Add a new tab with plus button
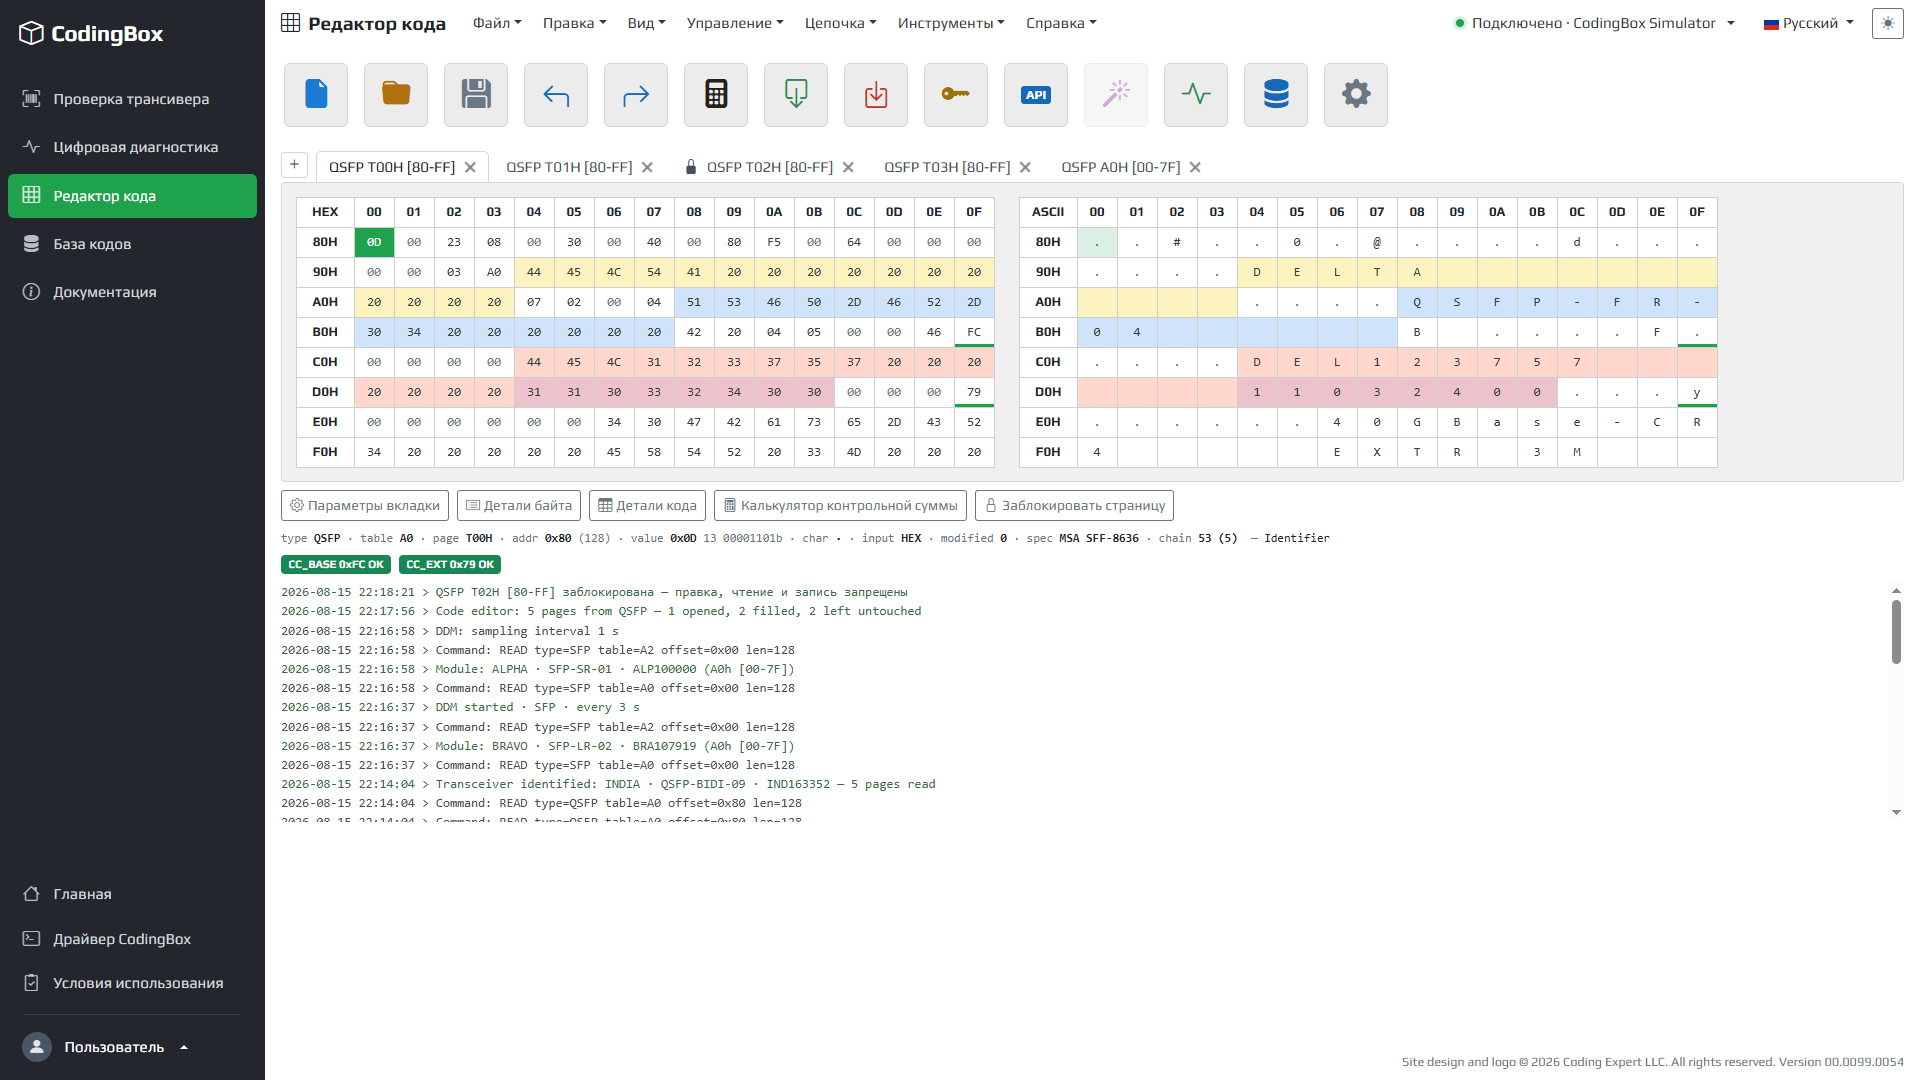Screen dimensions: 1920x1080 pos(294,165)
